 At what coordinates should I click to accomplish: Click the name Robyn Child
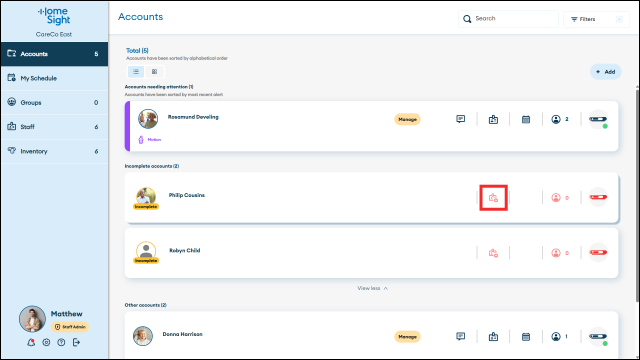click(x=185, y=251)
